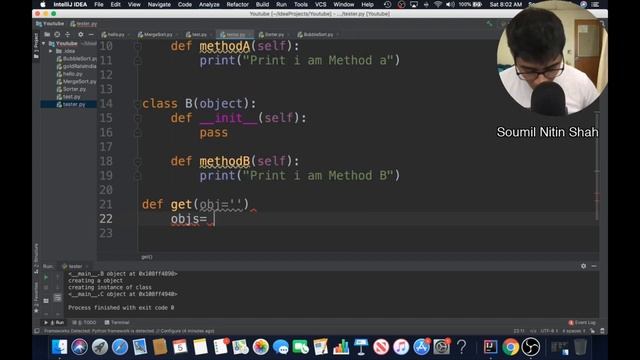Click tester.py breadcrumb in navigation bar
The width and height of the screenshot is (640, 360).
pyautogui.click(x=84, y=24)
